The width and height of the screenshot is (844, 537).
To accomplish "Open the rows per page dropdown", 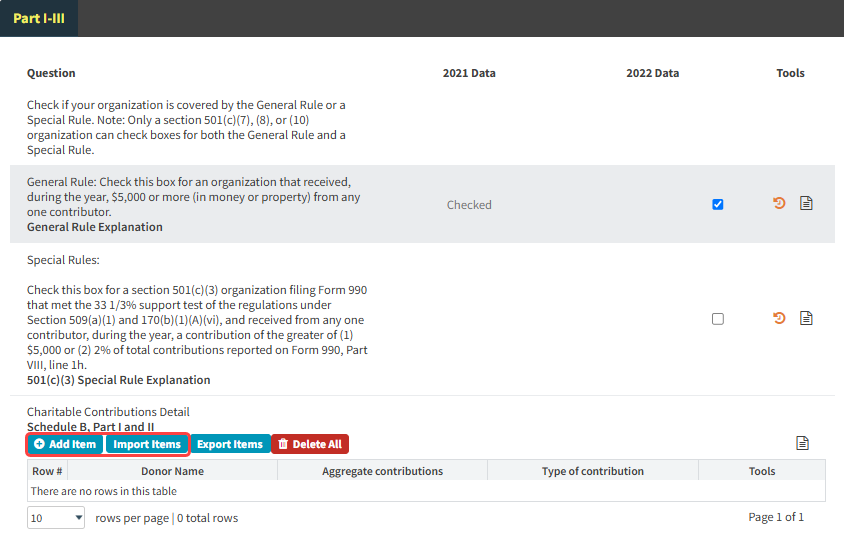I will click(57, 518).
